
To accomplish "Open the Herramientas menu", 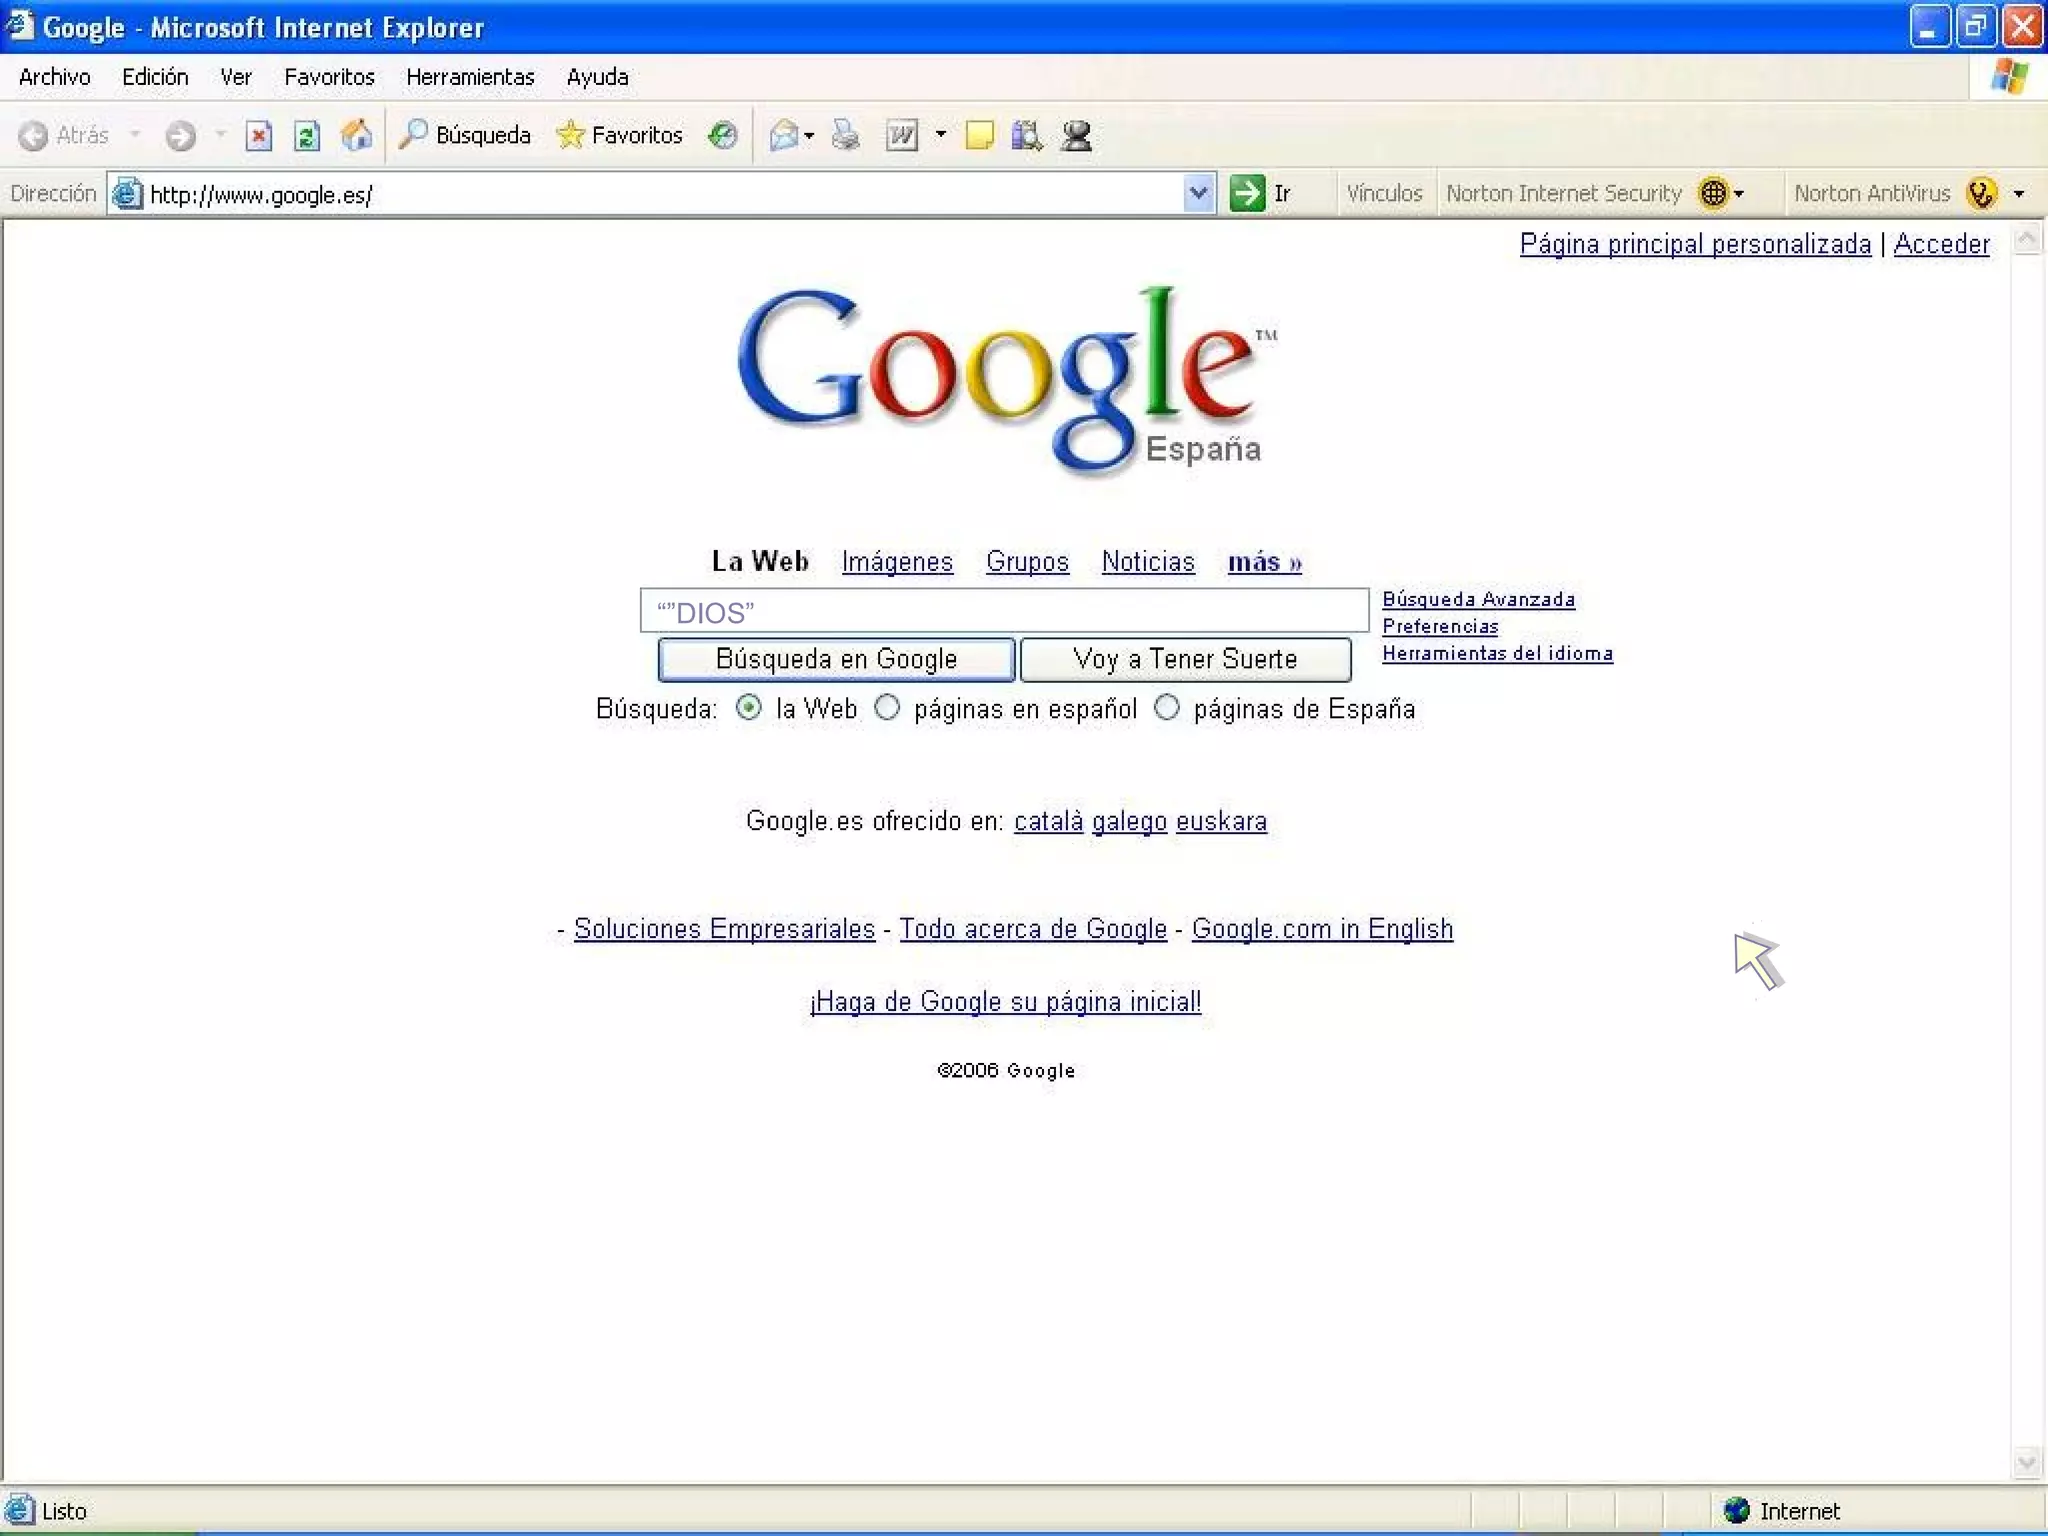I will (x=470, y=77).
